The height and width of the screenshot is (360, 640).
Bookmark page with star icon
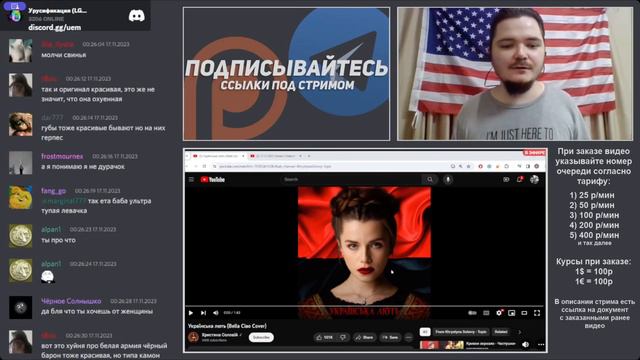click(468, 166)
